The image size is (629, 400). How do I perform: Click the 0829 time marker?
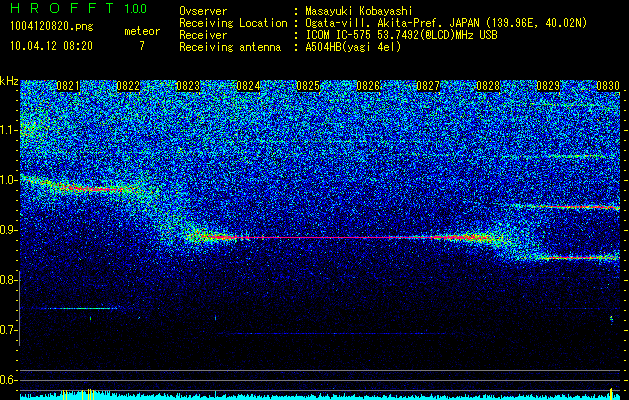point(548,86)
